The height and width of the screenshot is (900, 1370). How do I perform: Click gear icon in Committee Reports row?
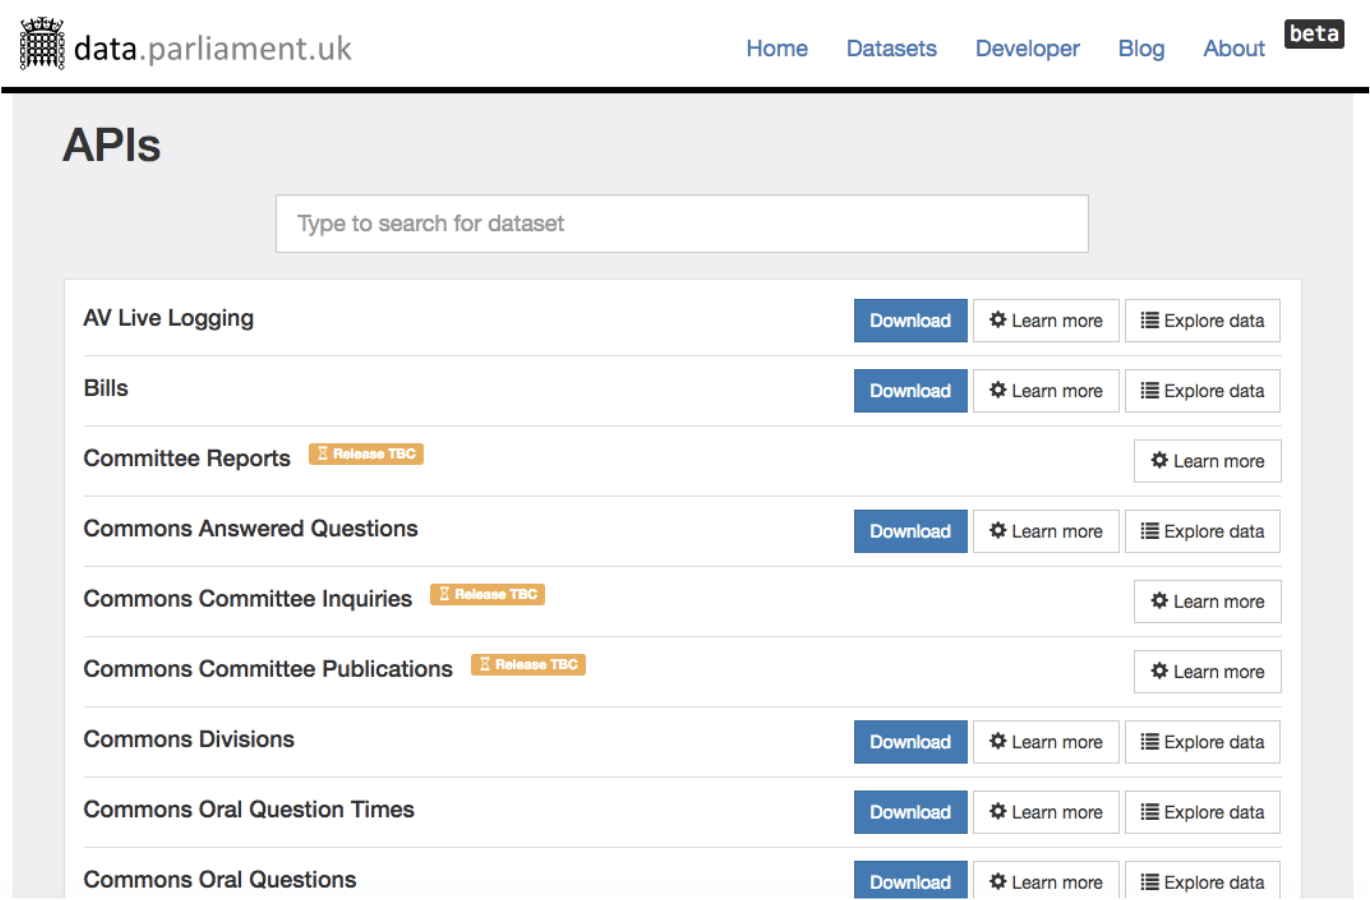click(1159, 460)
